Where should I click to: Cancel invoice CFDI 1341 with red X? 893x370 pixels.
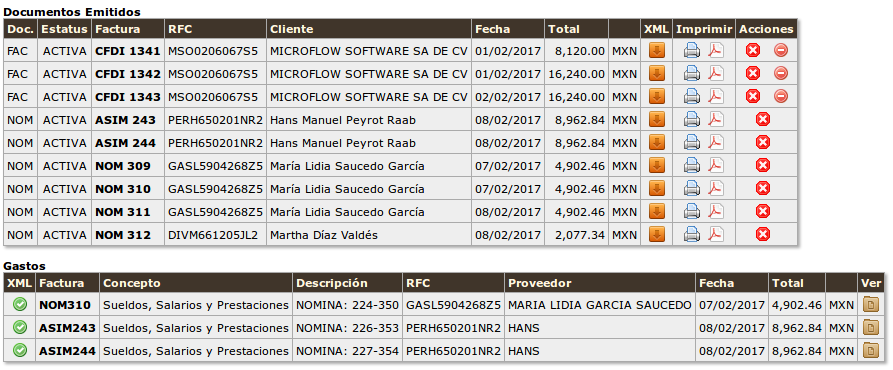(753, 51)
